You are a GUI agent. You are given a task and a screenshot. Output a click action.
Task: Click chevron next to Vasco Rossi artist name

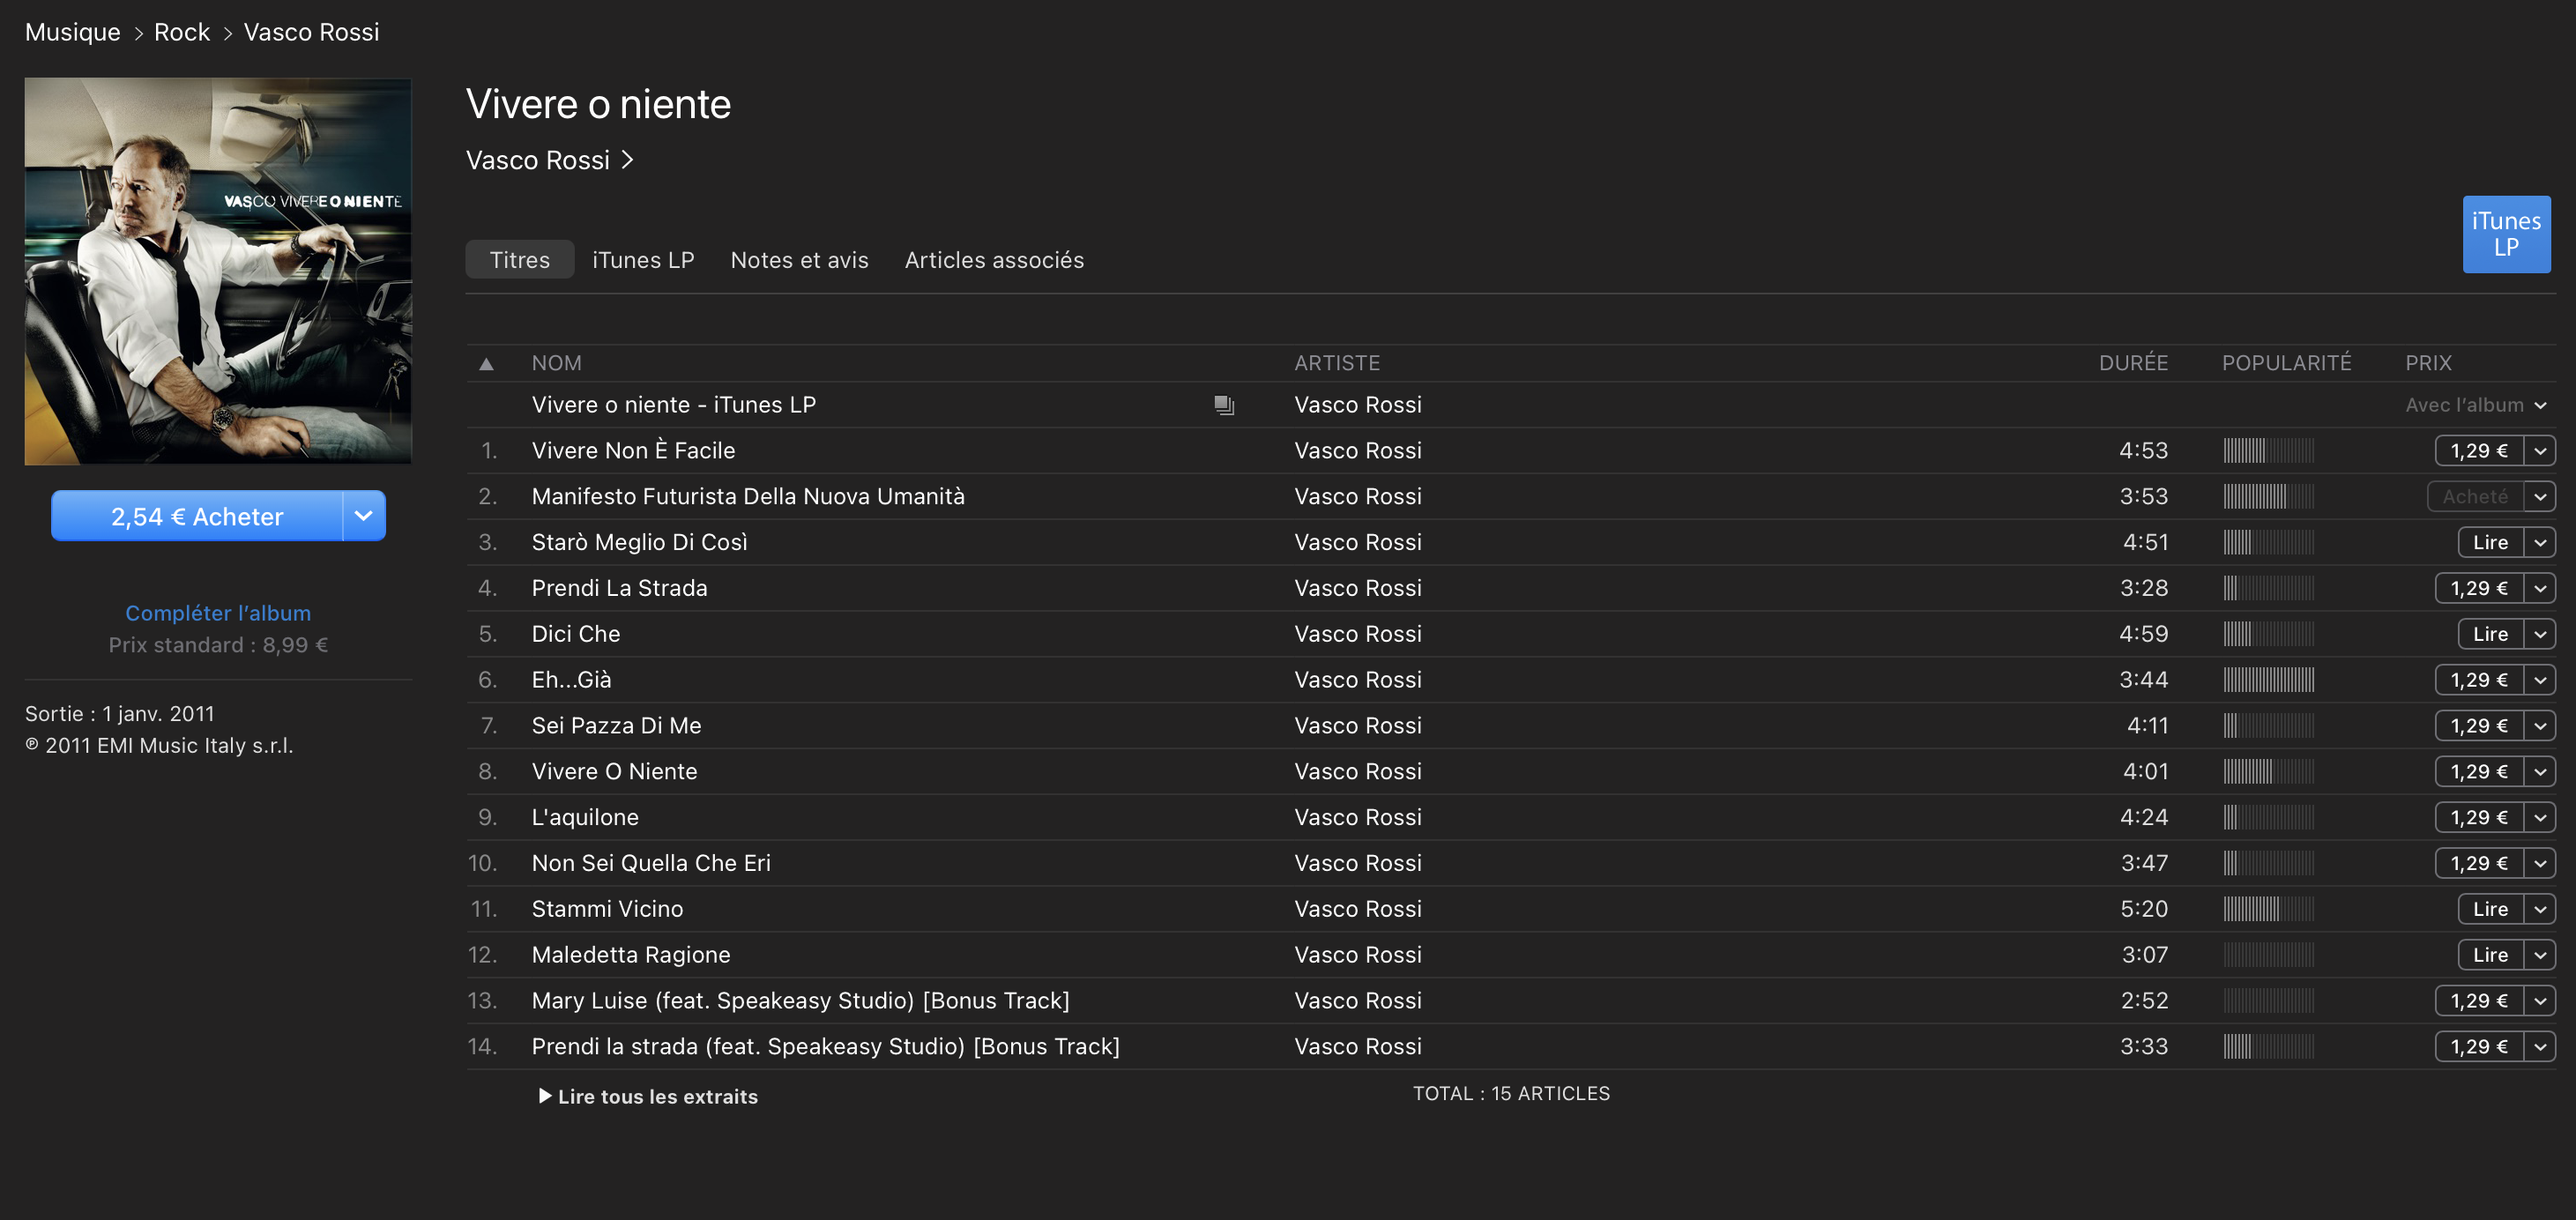628,160
